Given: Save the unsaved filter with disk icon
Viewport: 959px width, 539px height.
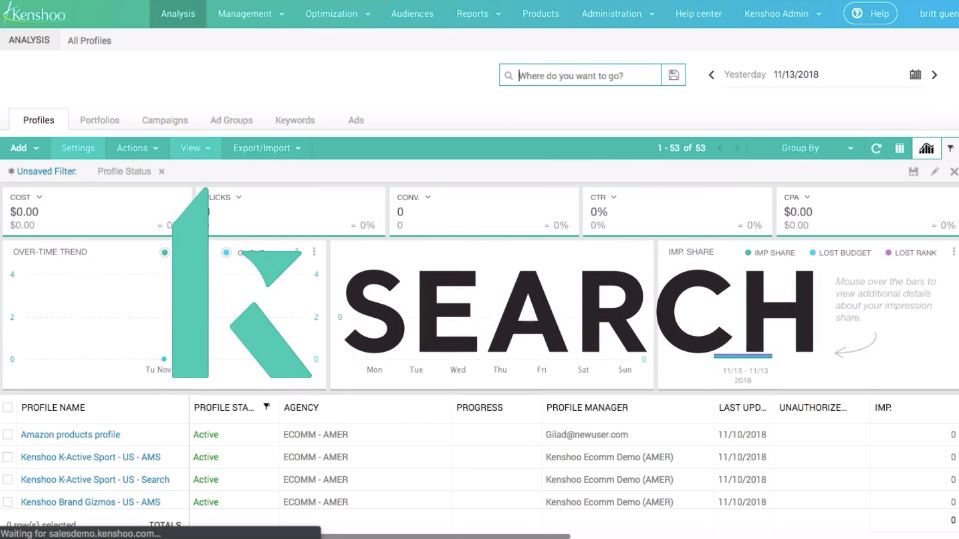Looking at the screenshot, I should click(x=913, y=172).
